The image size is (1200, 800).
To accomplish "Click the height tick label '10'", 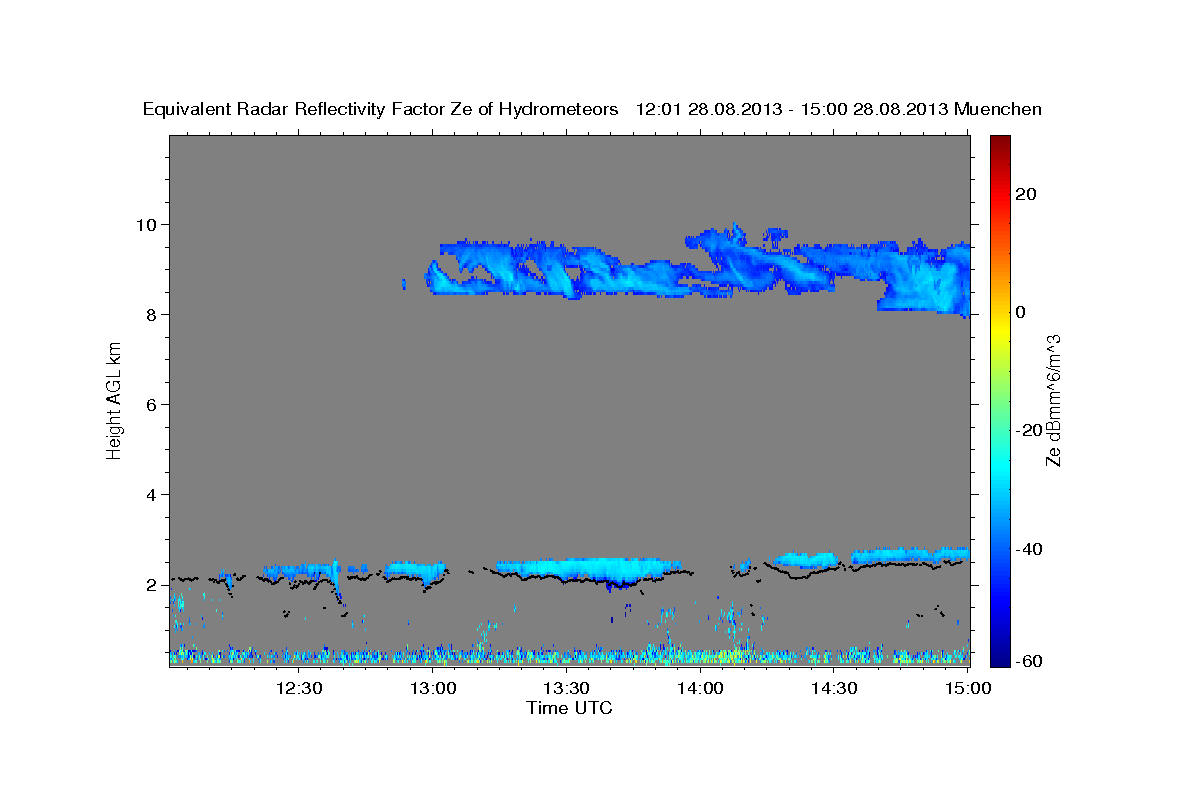I will tap(147, 224).
